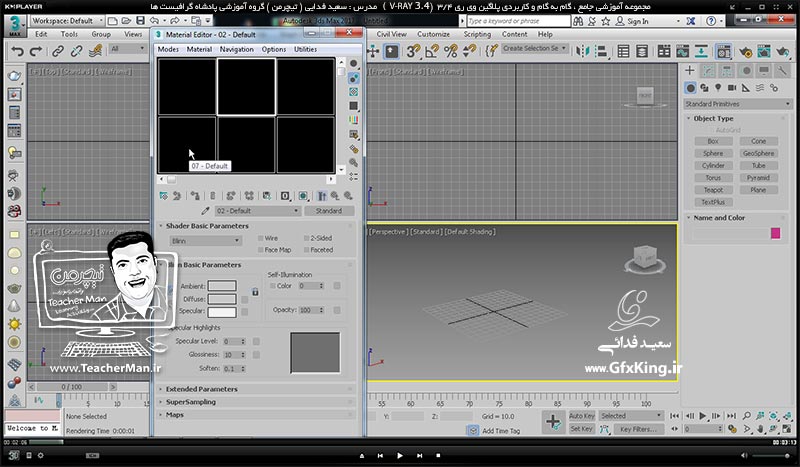Screen dimensions: 800x467
Task: Open the Selected key filter dropdown
Action: (x=631, y=416)
